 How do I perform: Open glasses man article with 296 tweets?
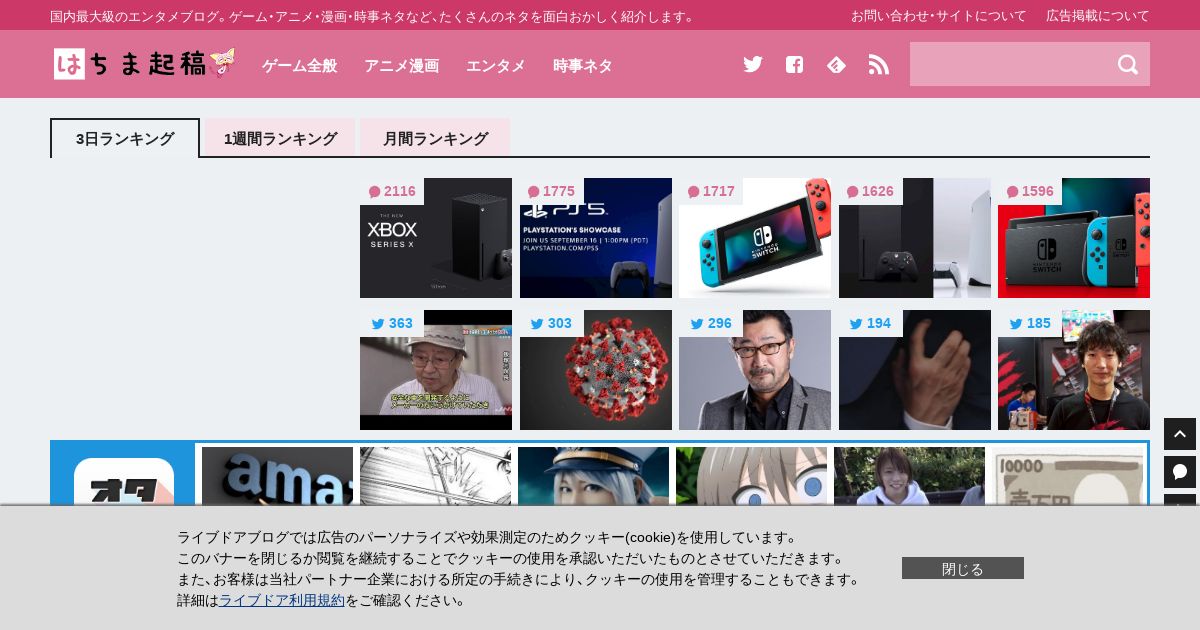pyautogui.click(x=755, y=370)
